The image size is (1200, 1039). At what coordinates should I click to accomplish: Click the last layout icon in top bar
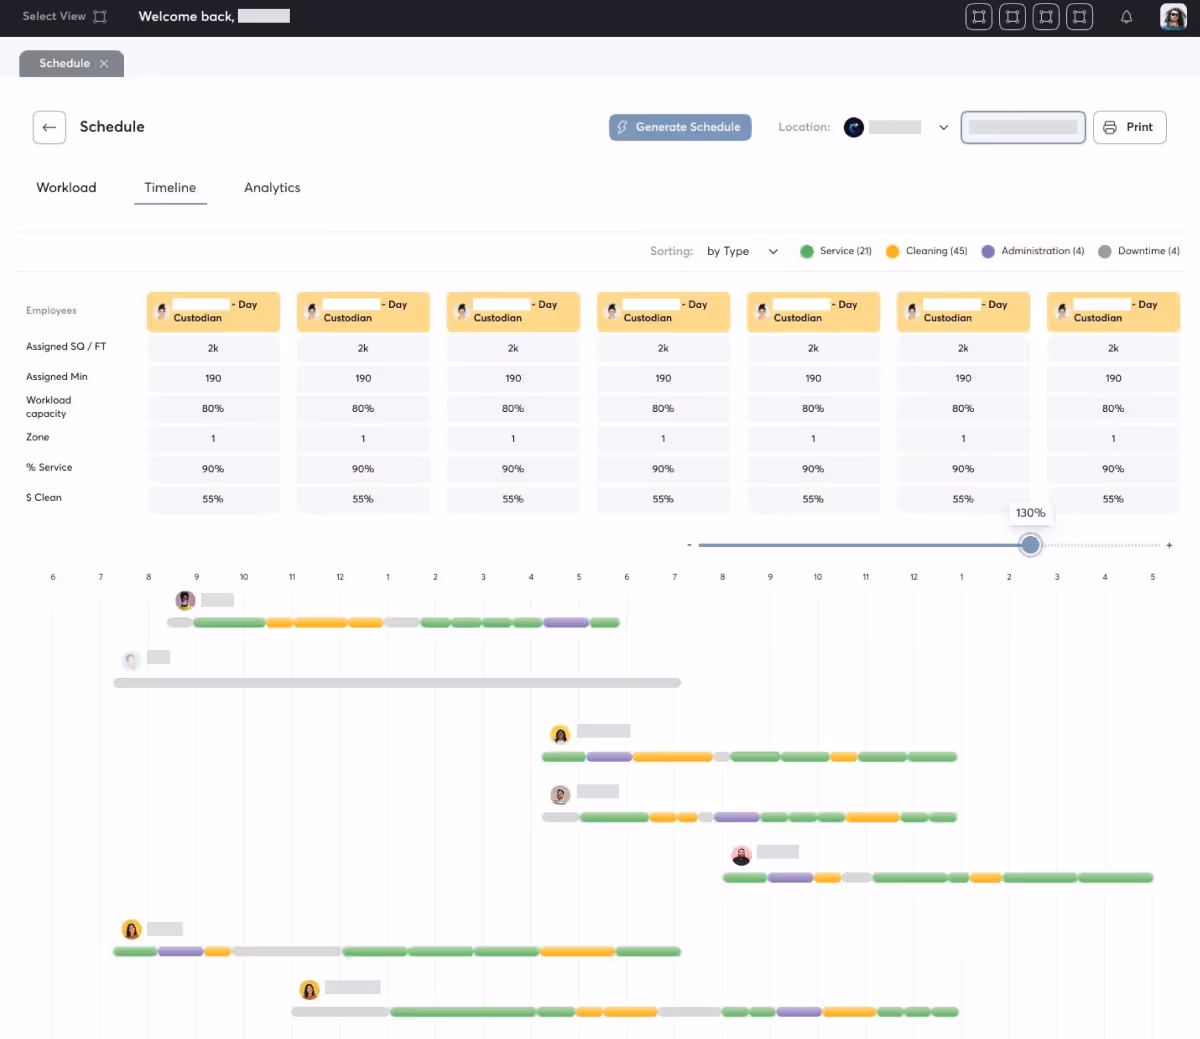(x=1079, y=17)
